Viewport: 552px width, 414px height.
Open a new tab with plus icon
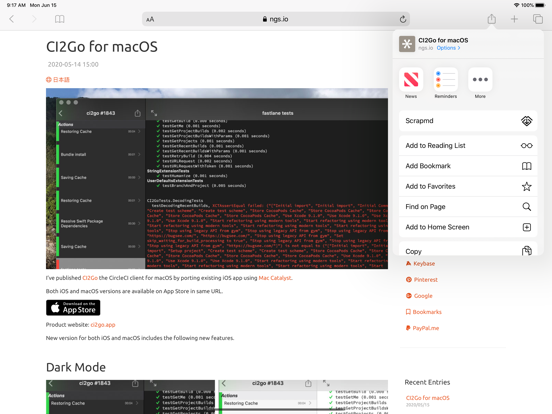(514, 19)
